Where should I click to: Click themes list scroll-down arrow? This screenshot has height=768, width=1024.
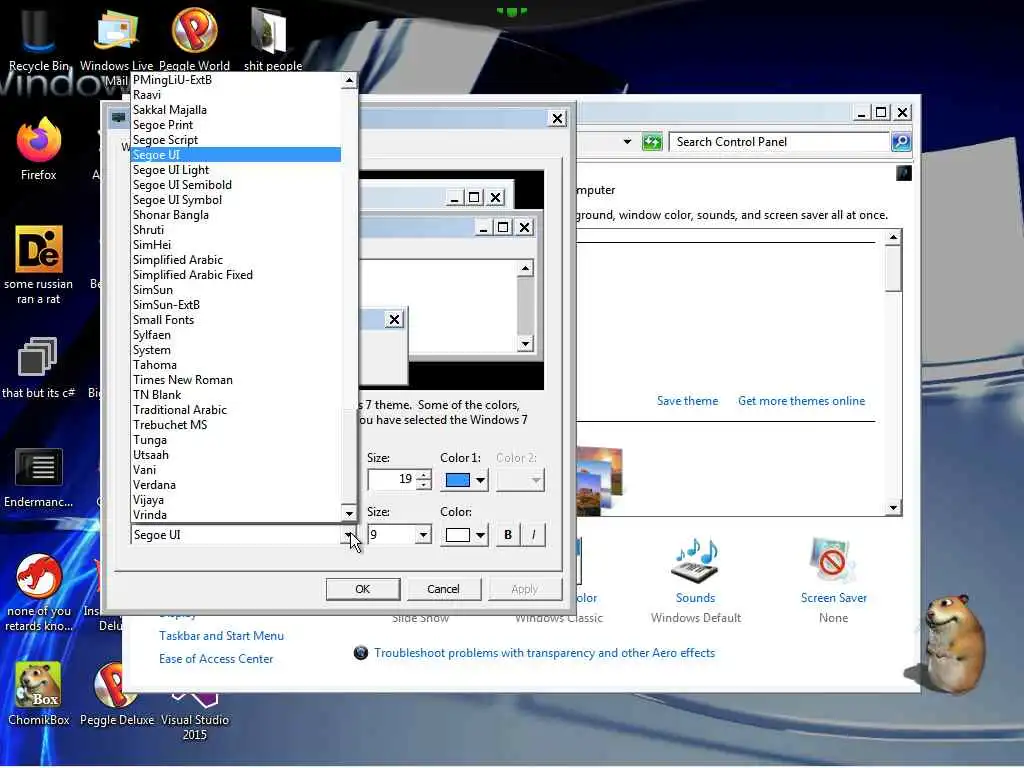coord(893,507)
